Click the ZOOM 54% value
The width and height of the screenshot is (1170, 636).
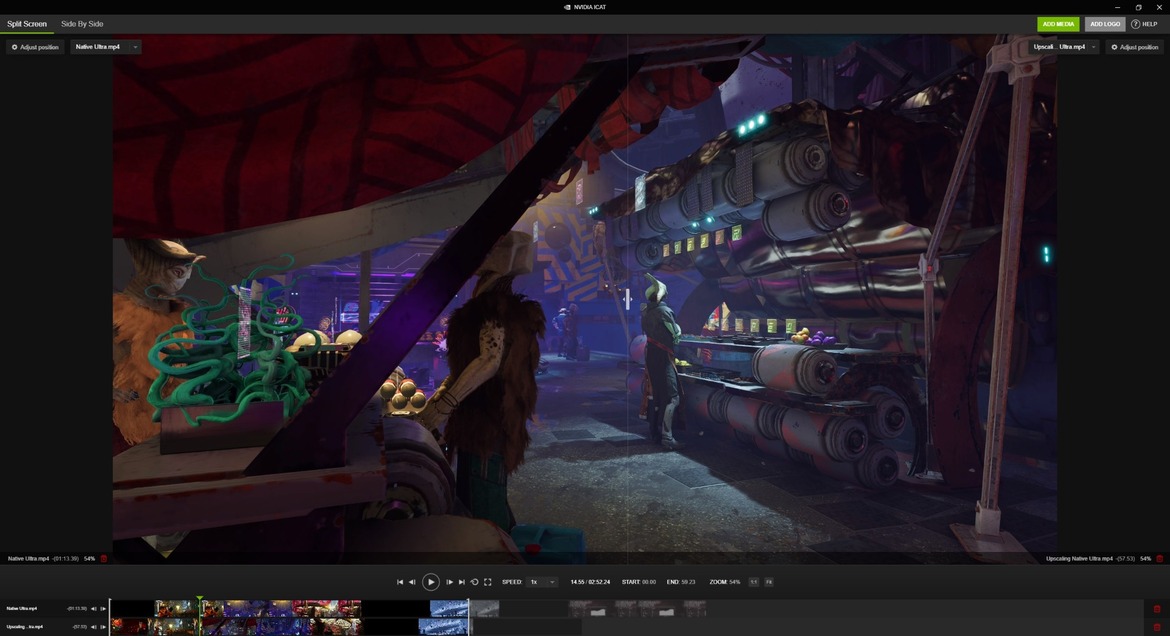click(x=732, y=582)
